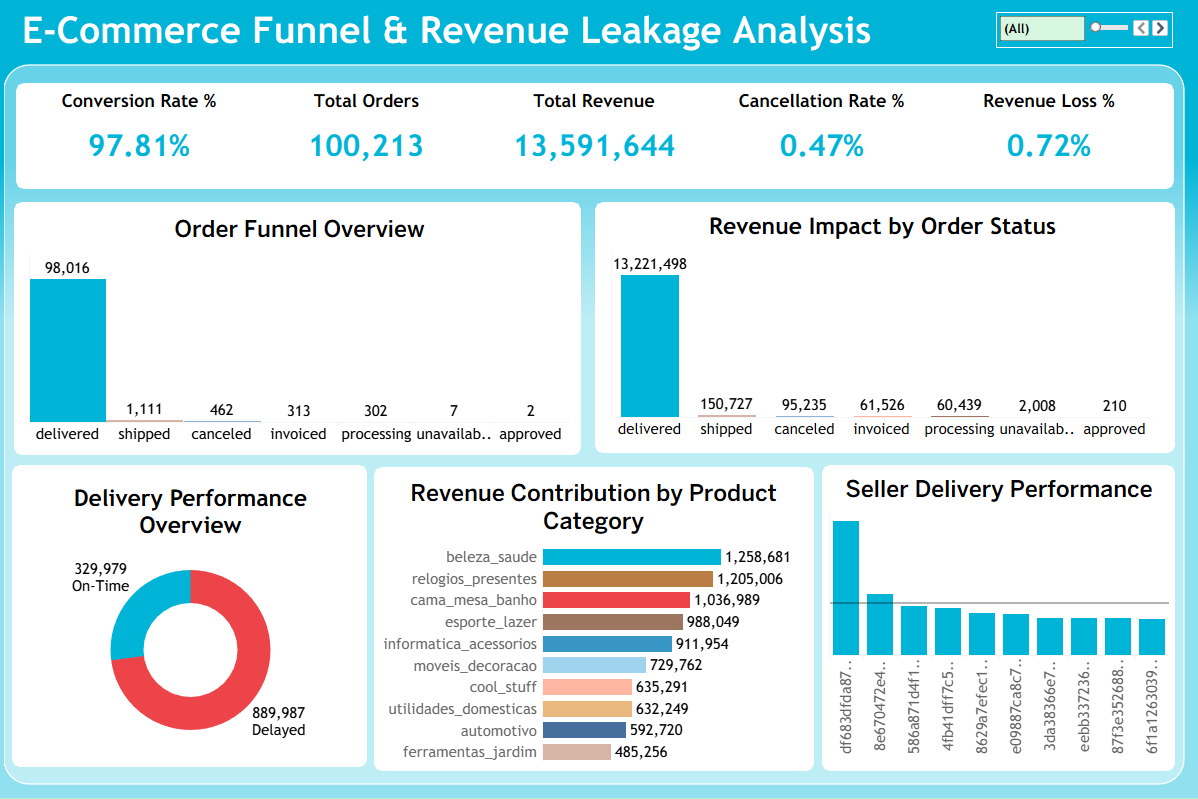This screenshot has height=799, width=1198.
Task: Select the automotivo dark blue bar
Action: 584,730
